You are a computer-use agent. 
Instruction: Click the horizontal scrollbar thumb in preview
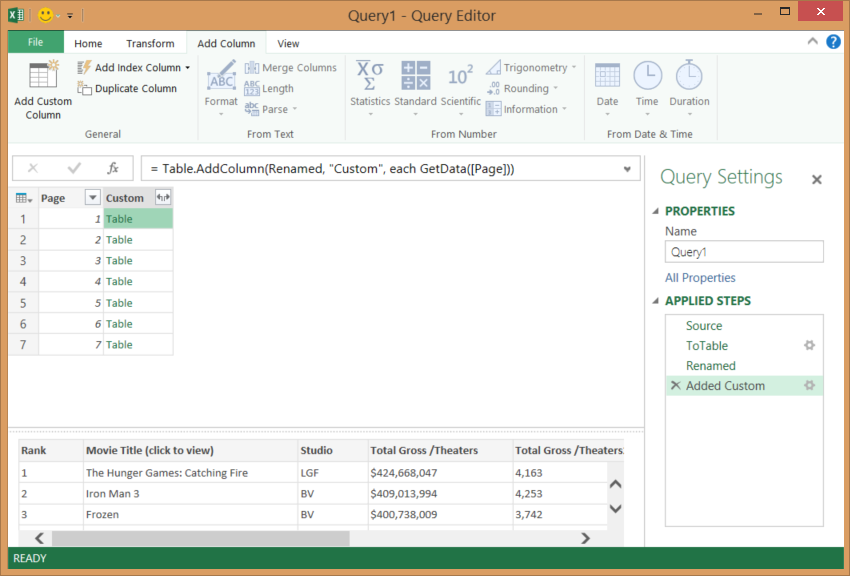click(x=201, y=538)
